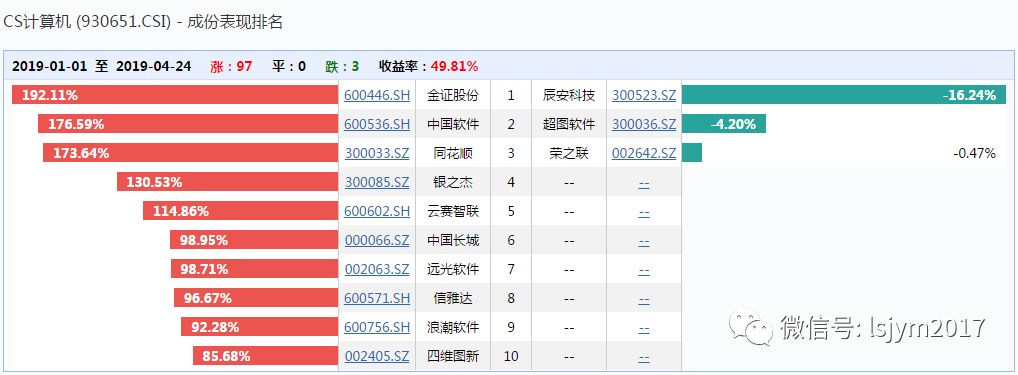Click the 85.68% red gain bar

point(265,356)
